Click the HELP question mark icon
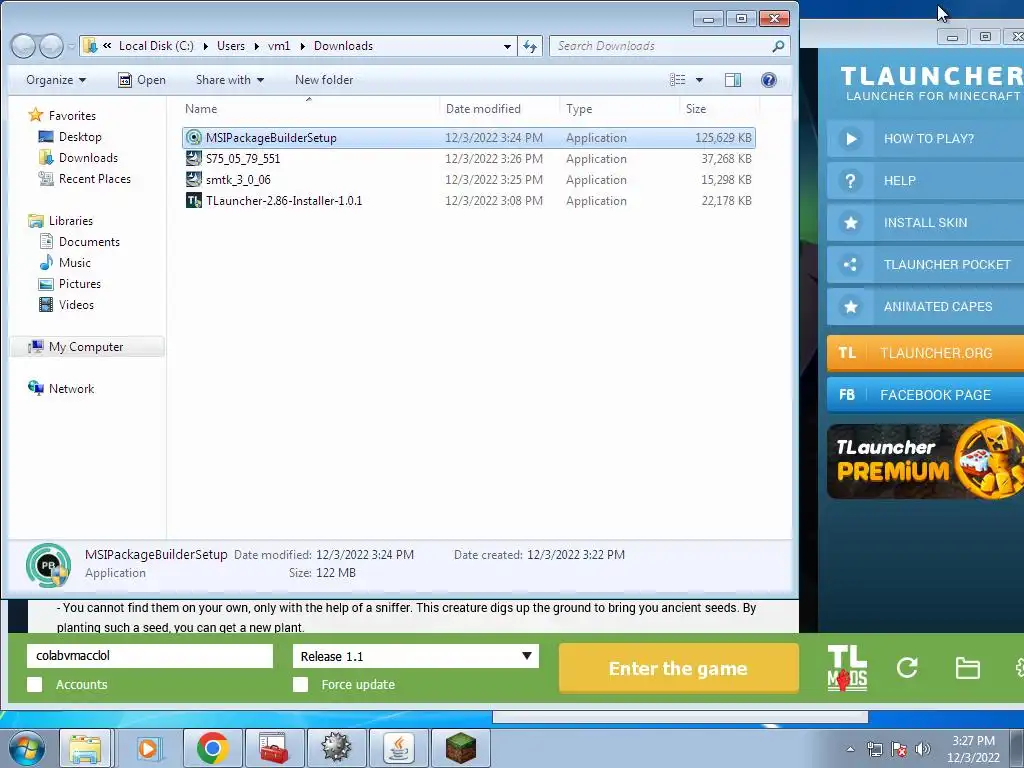Screen dimensions: 1024x768 tap(850, 180)
